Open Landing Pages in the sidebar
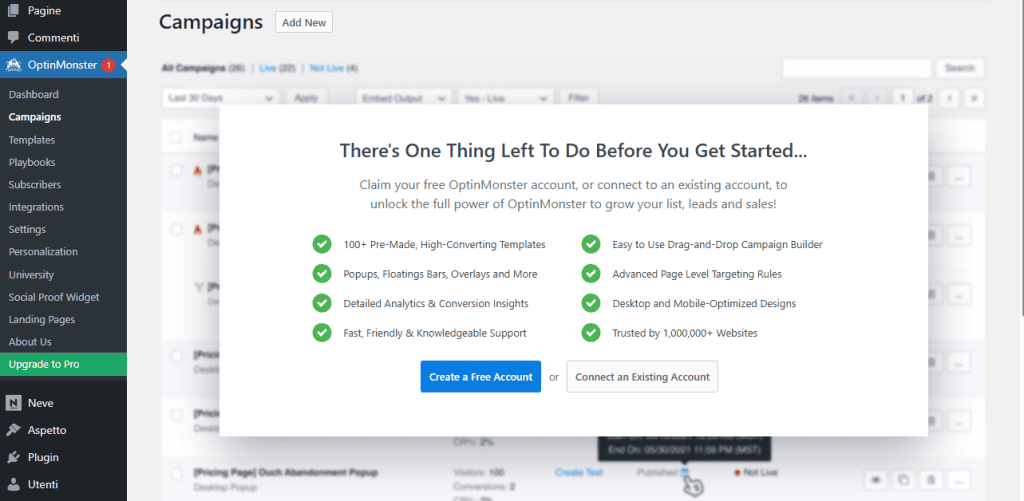The width and height of the screenshot is (1024, 501). coord(42,319)
